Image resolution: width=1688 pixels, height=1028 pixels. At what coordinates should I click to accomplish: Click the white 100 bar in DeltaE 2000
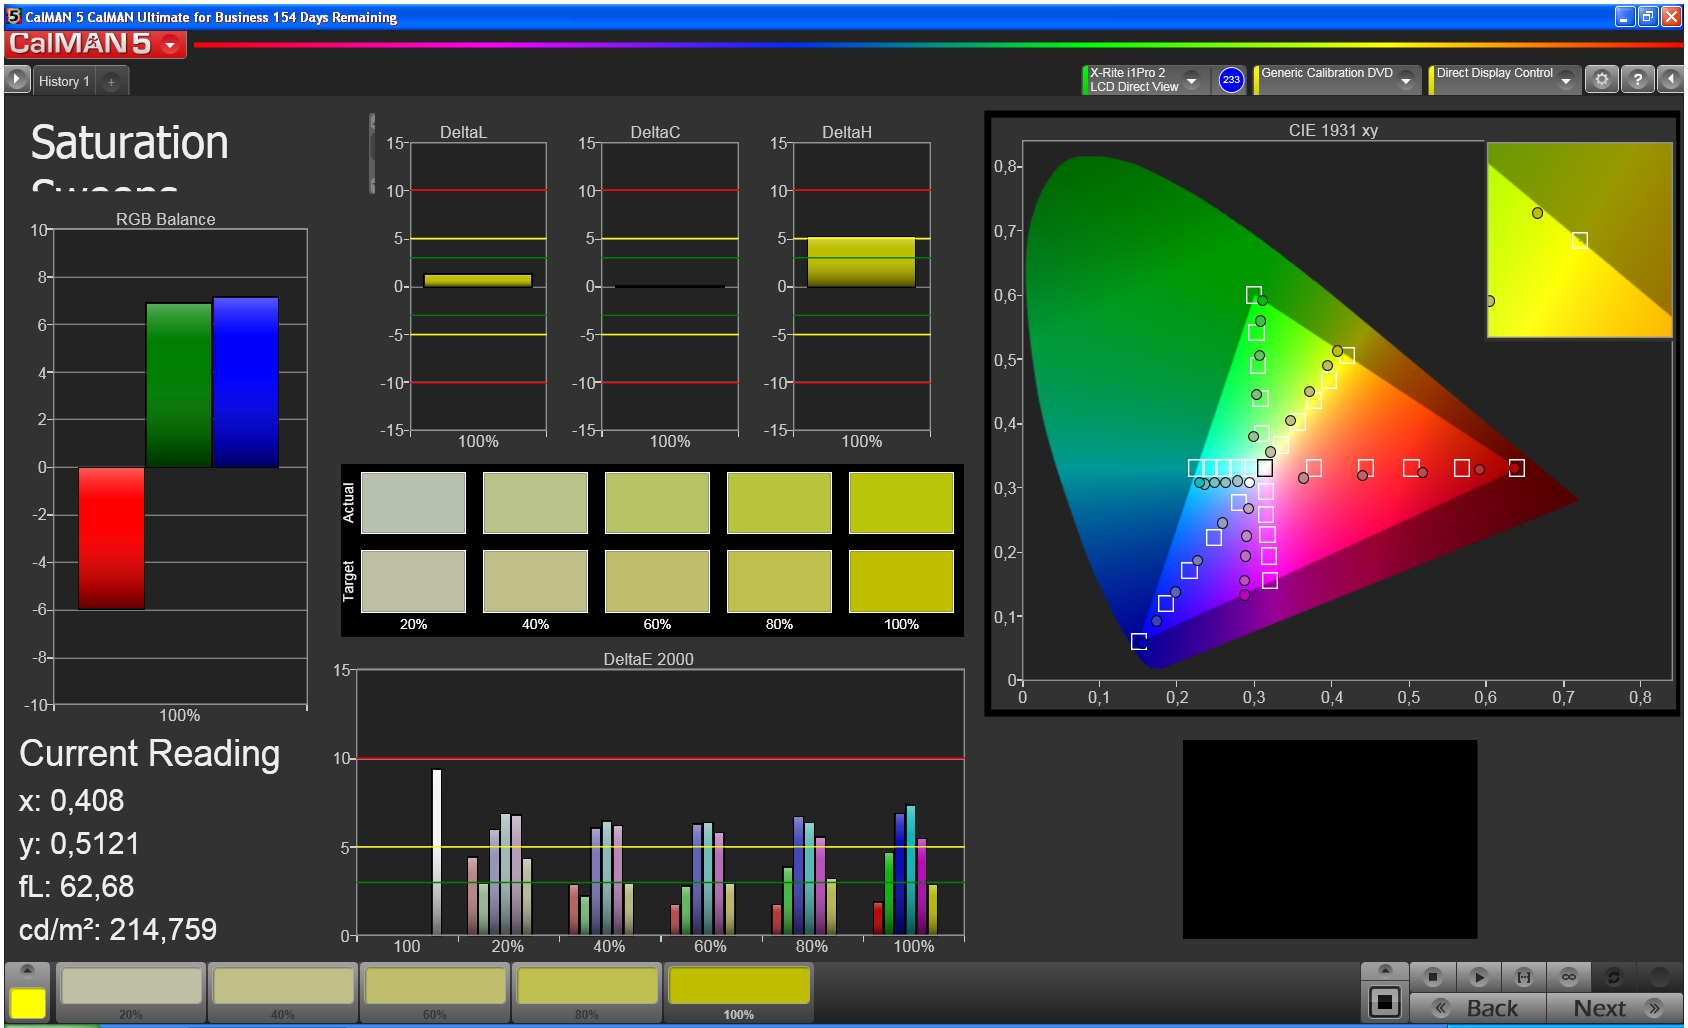(436, 851)
